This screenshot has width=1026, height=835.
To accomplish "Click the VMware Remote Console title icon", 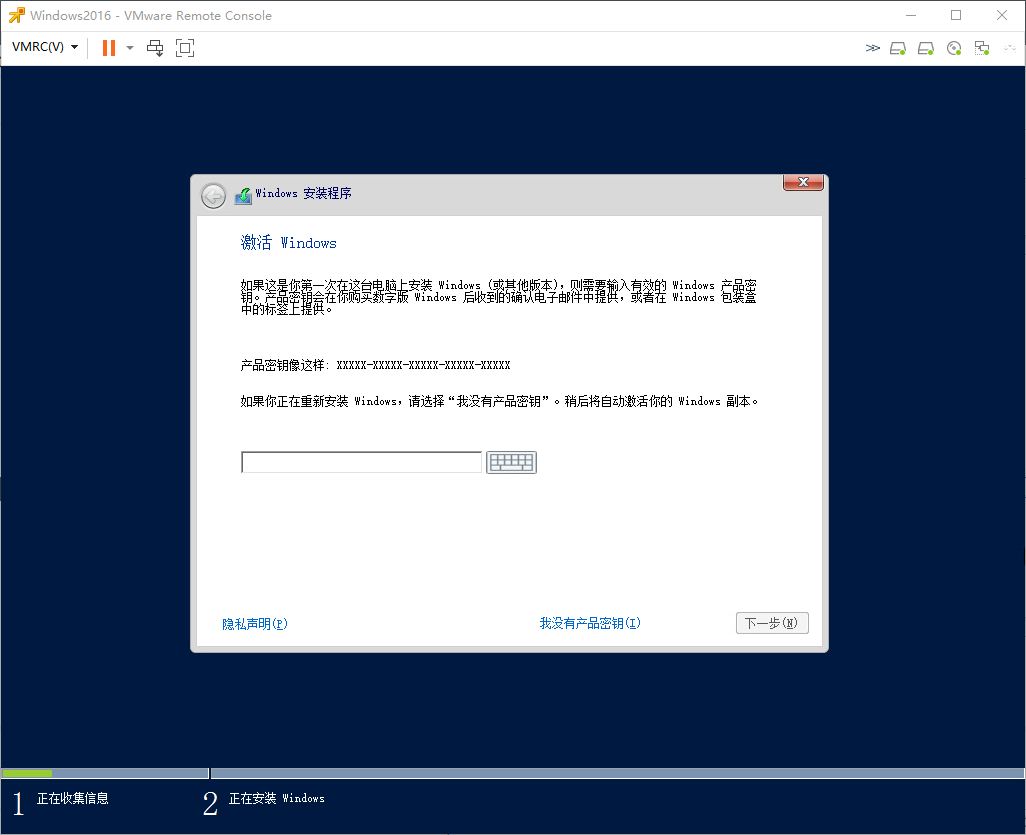I will 16,15.
